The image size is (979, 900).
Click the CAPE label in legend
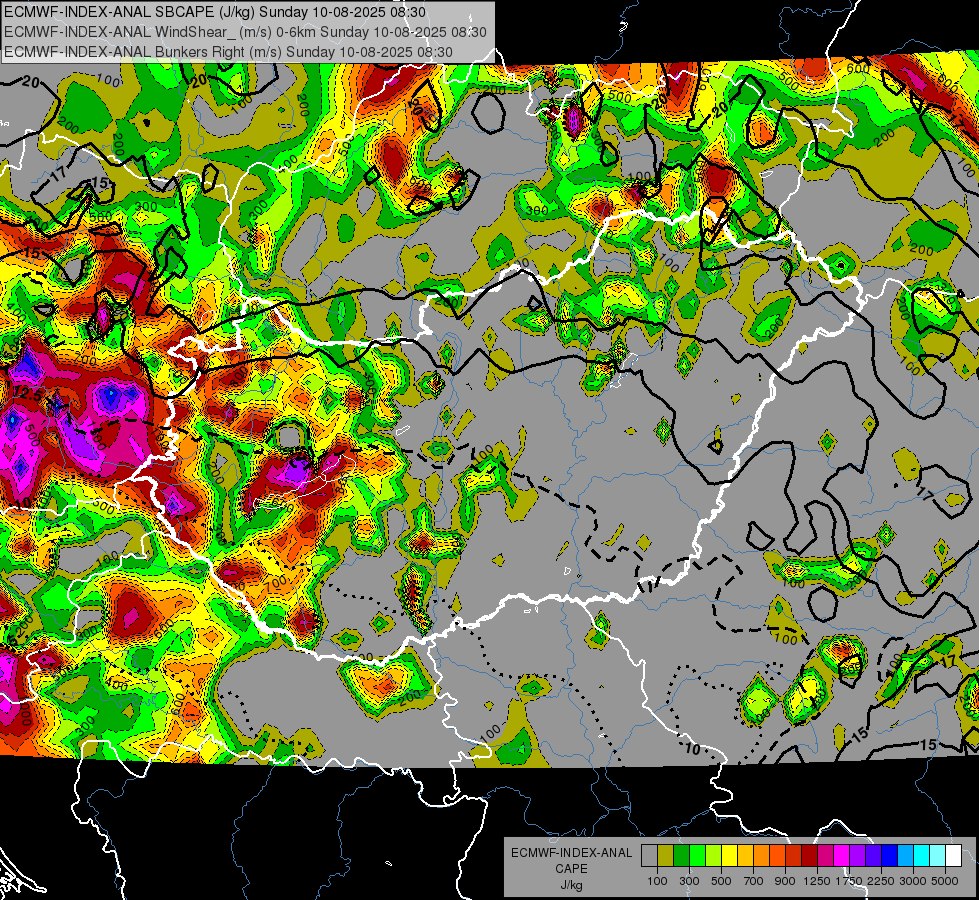[571, 868]
